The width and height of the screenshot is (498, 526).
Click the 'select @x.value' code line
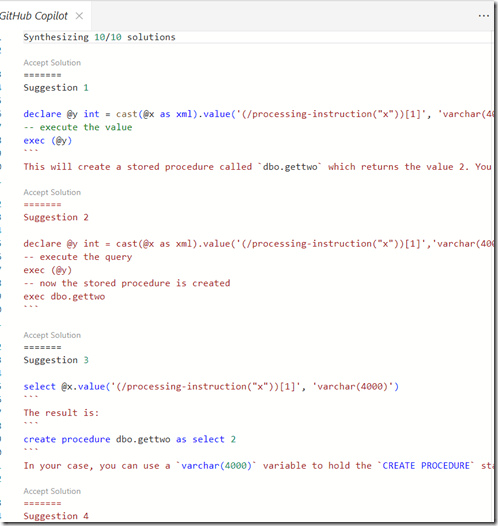pyautogui.click(x=211, y=386)
